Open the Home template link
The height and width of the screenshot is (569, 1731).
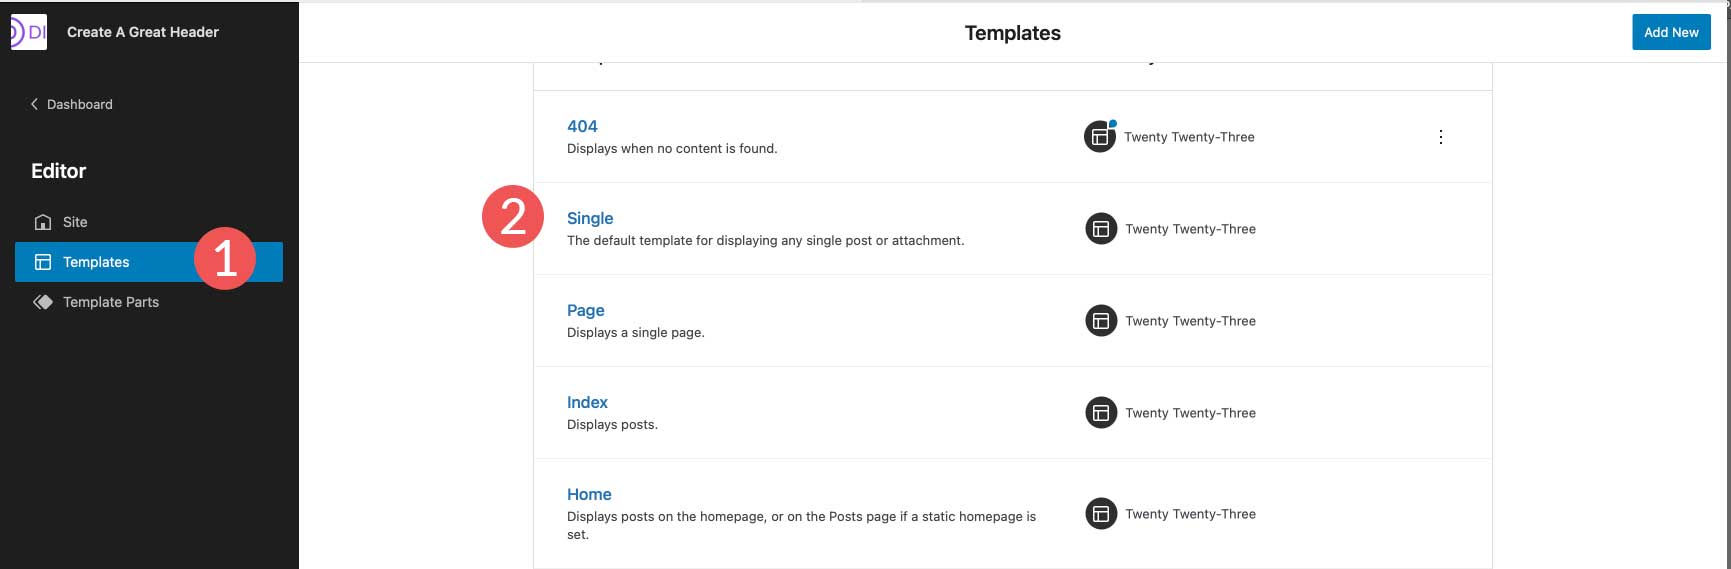589,494
